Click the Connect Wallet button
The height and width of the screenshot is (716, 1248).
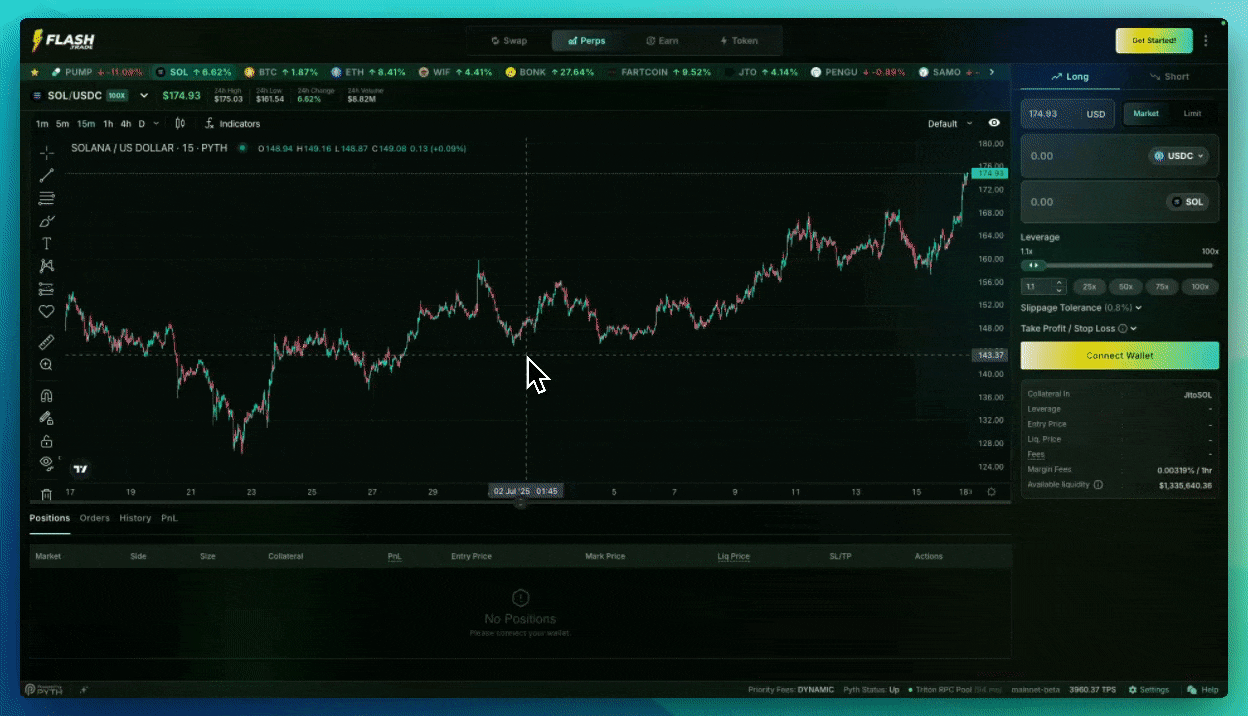(x=1119, y=356)
